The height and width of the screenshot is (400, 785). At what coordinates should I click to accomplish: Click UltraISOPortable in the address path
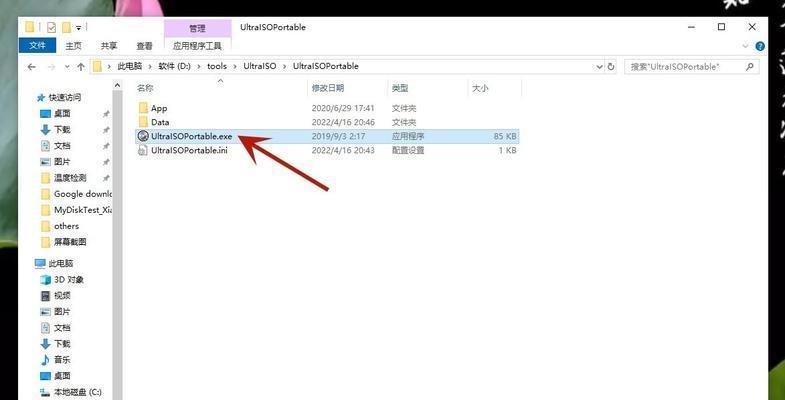click(x=325, y=66)
